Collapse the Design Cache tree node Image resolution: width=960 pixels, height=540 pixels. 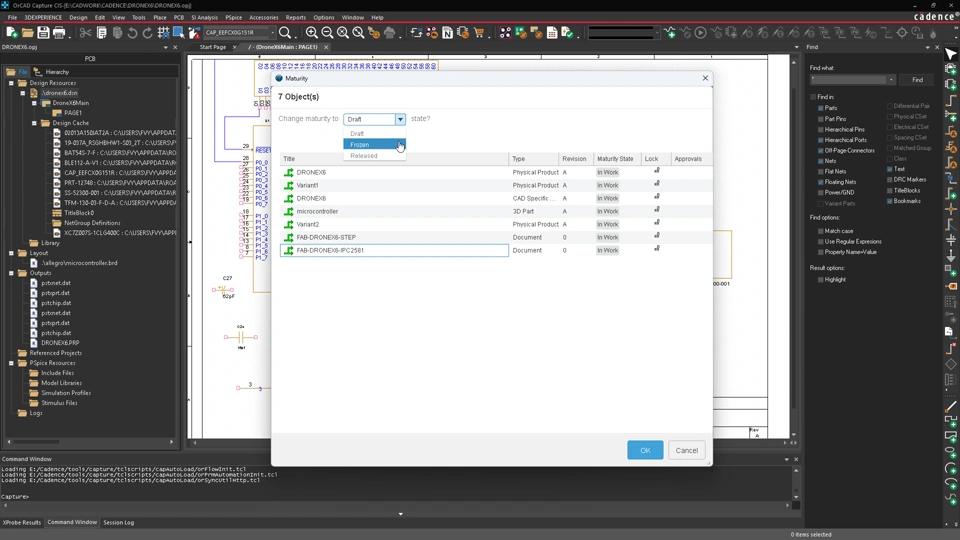(34, 123)
